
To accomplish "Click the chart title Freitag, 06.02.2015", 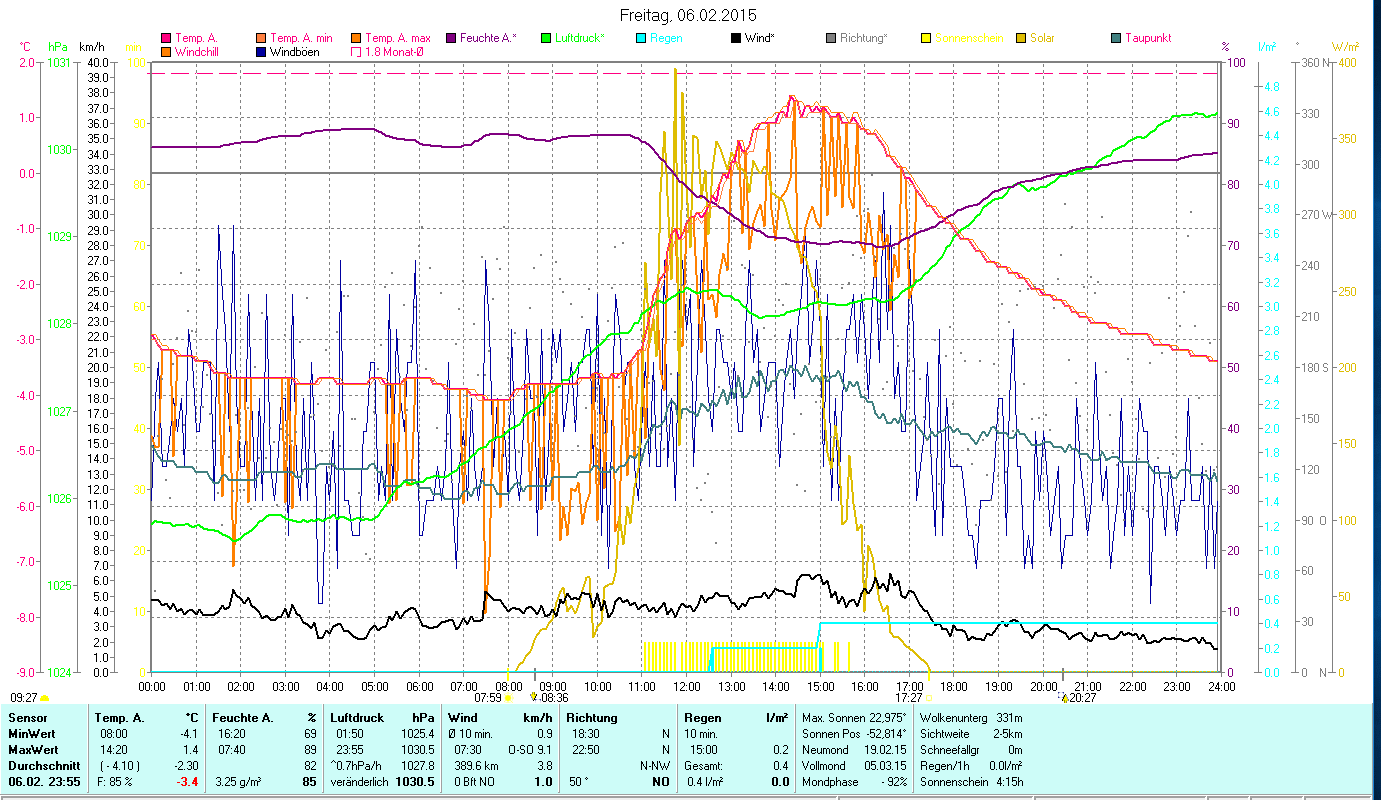I will (x=688, y=15).
